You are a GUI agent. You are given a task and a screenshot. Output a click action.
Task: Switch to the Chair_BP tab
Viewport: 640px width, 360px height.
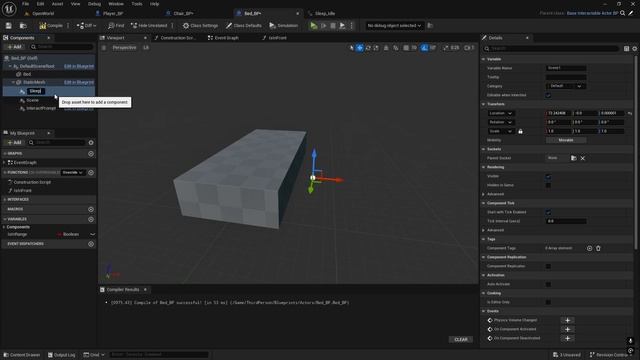[x=183, y=13]
